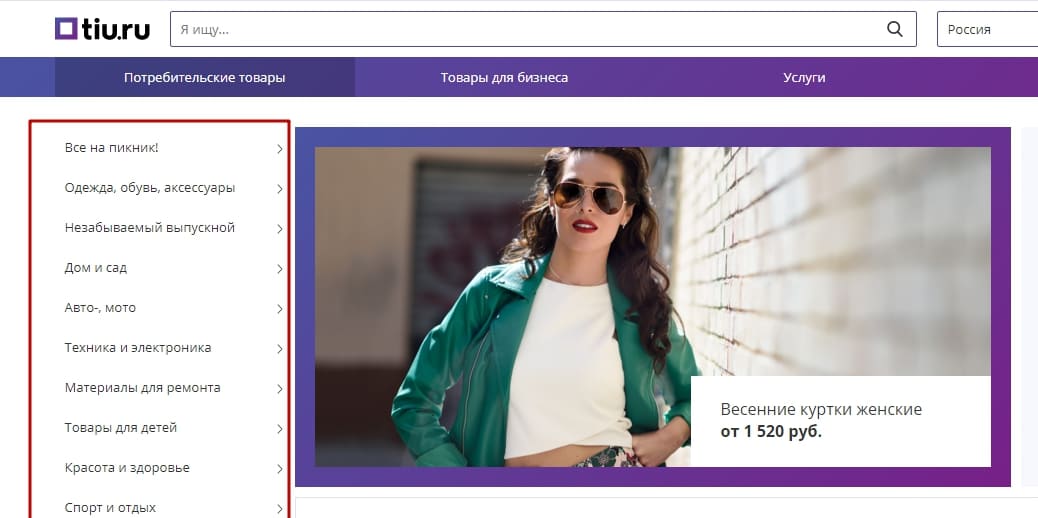Click the magnifying glass search icon

pyautogui.click(x=894, y=29)
